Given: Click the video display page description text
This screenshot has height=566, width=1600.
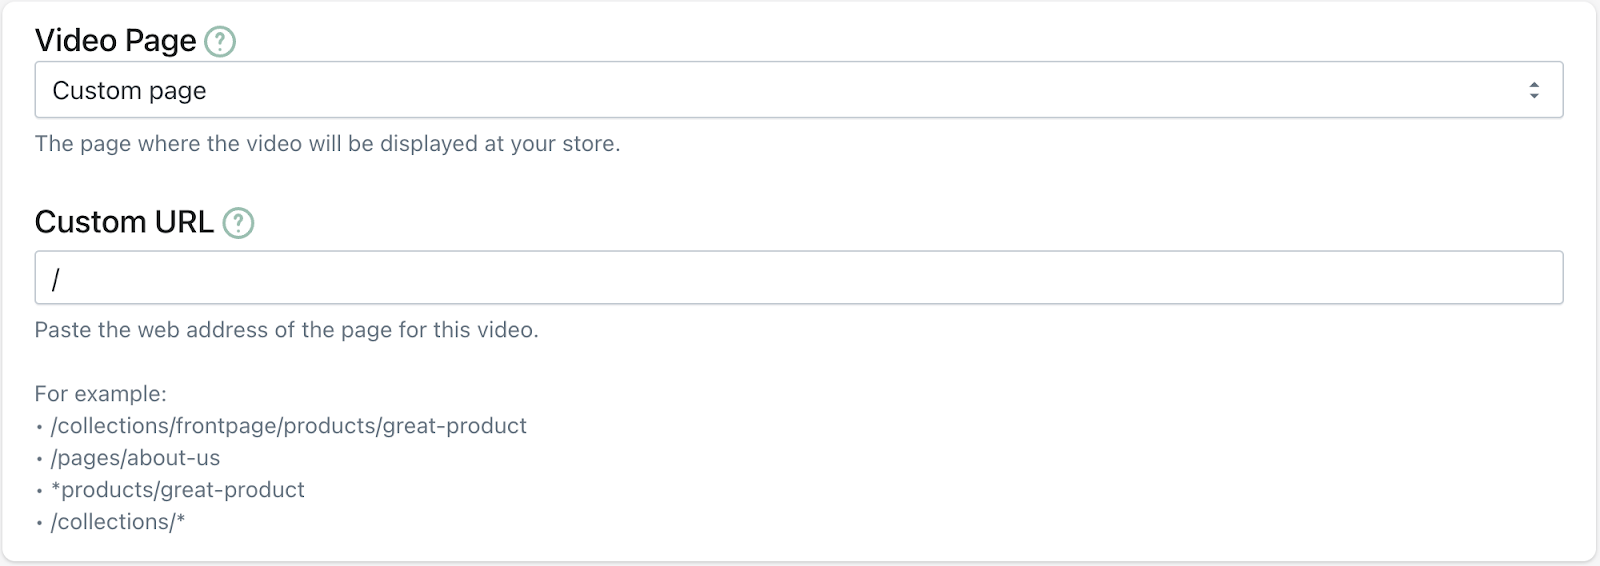Looking at the screenshot, I should click(x=327, y=144).
